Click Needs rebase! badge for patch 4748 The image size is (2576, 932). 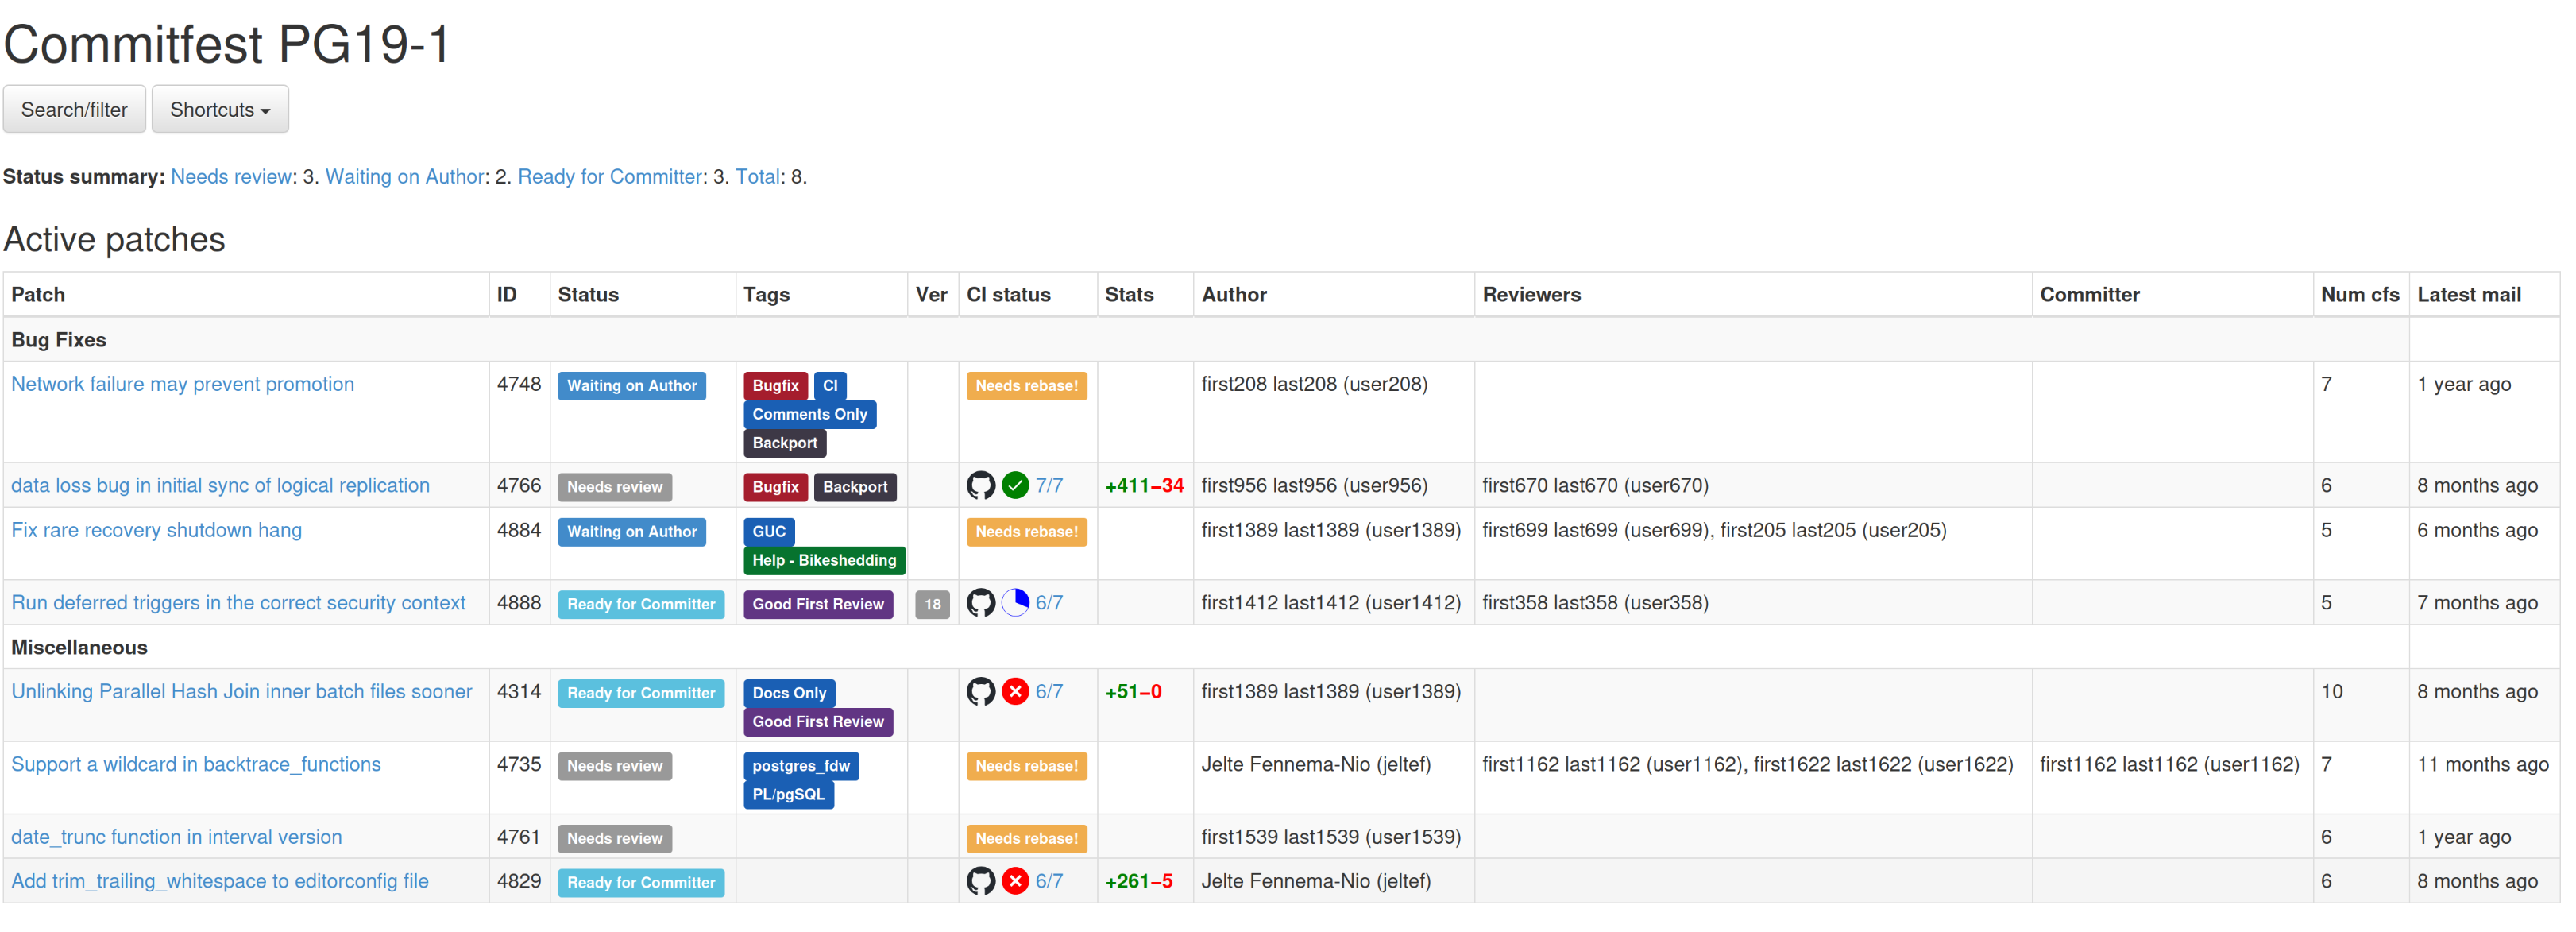click(x=1026, y=386)
